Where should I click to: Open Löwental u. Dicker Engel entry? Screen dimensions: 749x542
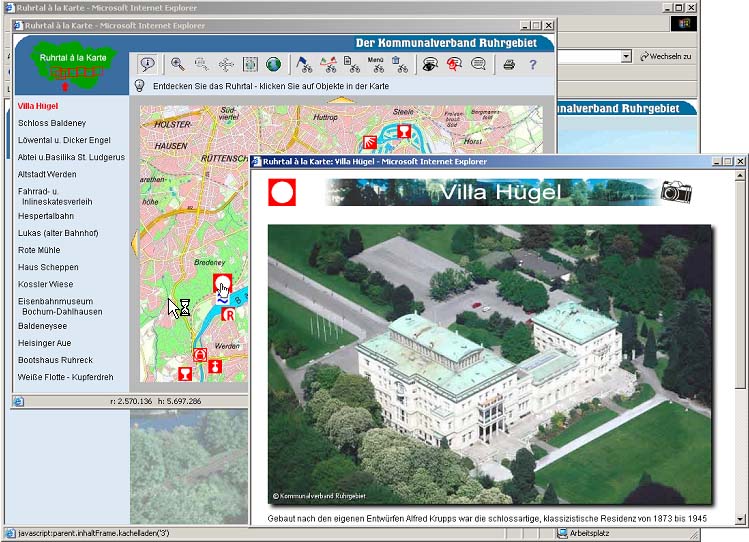tap(64, 140)
